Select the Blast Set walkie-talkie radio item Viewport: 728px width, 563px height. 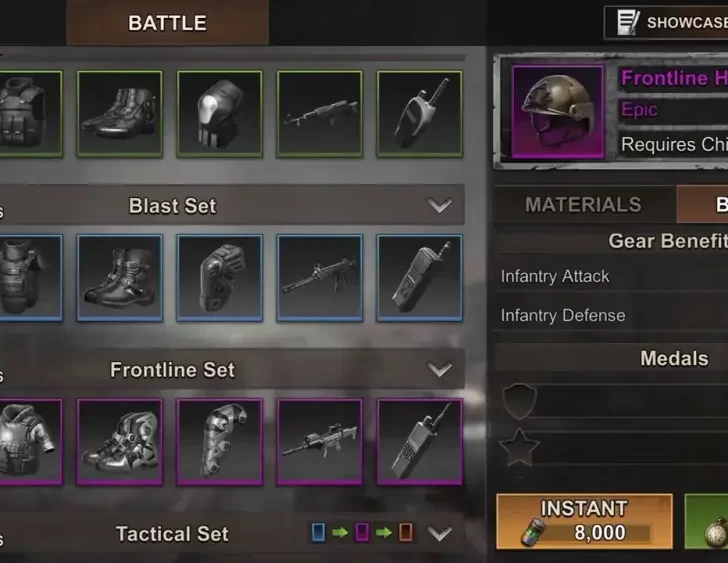[420, 278]
